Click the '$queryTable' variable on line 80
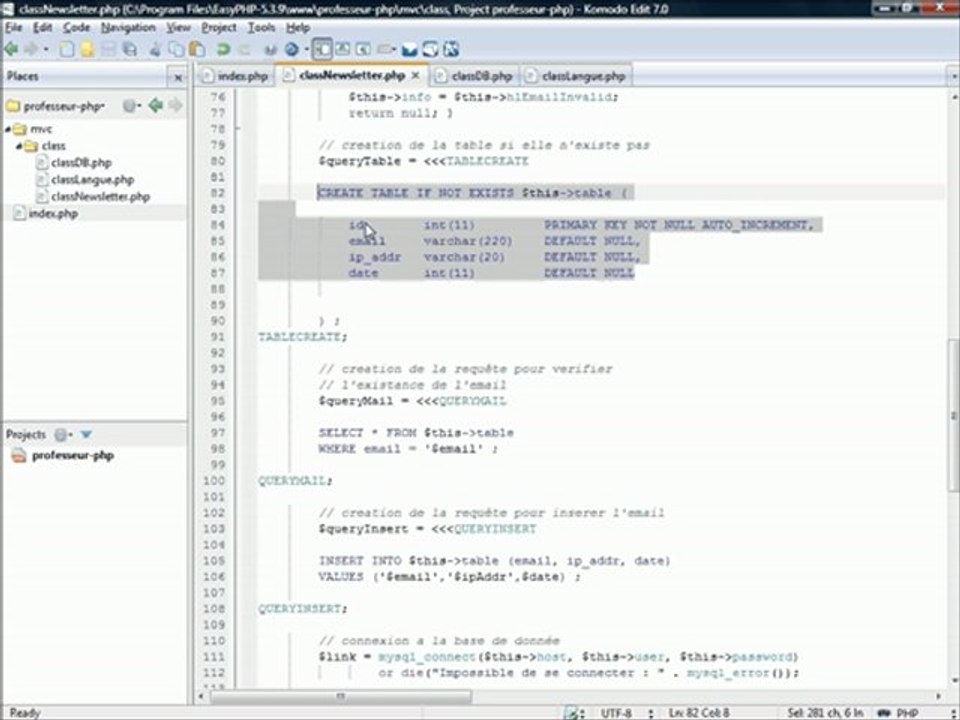 click(x=359, y=161)
